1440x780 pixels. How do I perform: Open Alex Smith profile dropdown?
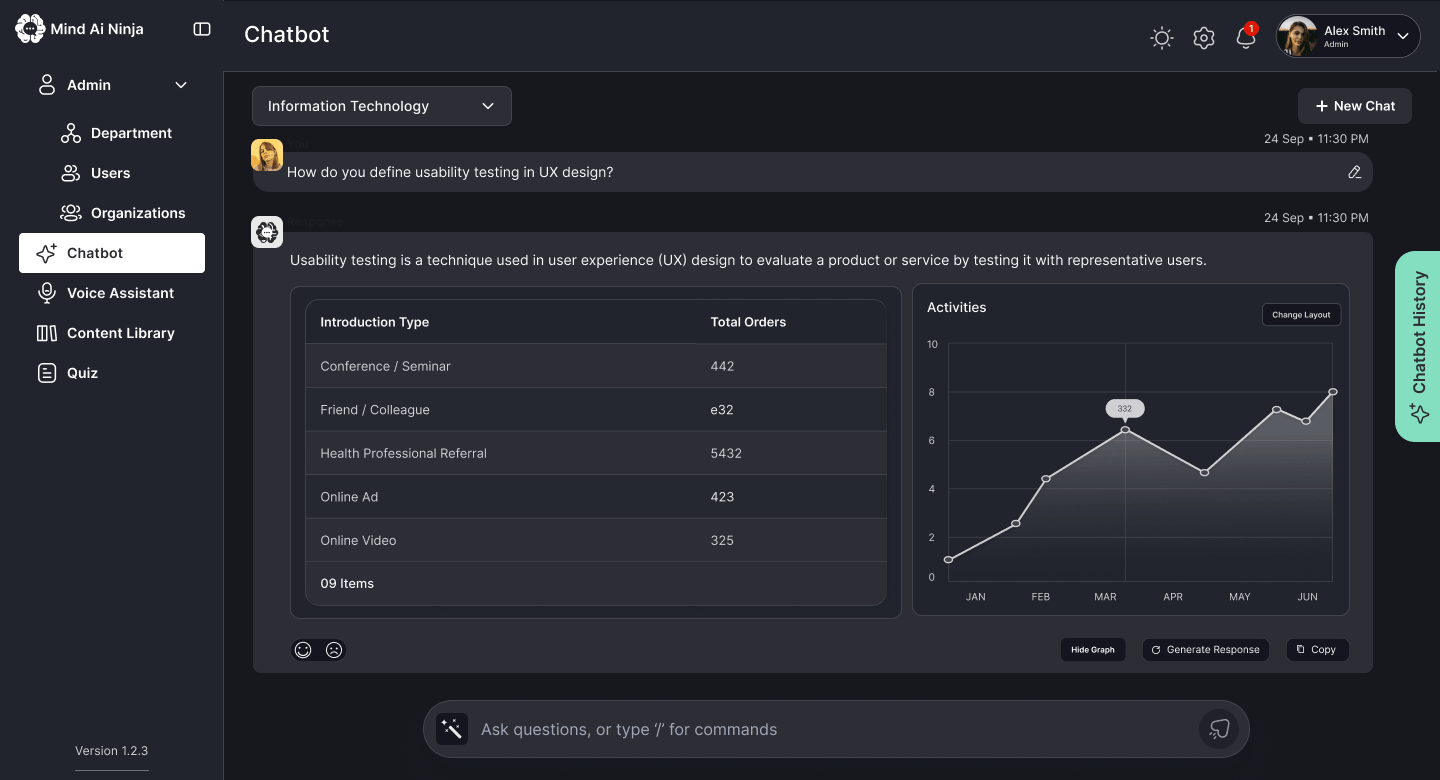[x=1348, y=36]
